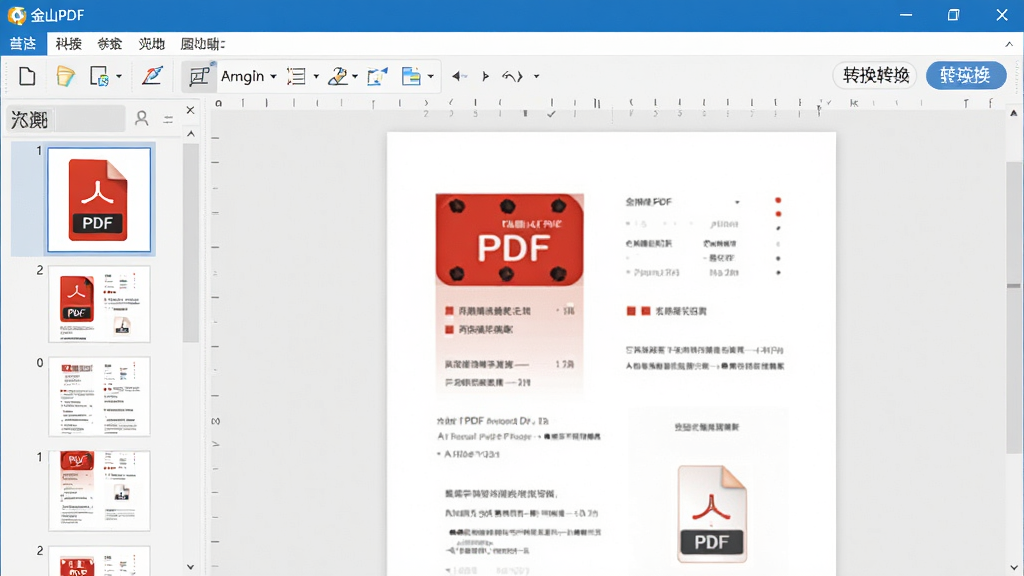Select the highlighted thumbnail with large PDF icon

[x=99, y=200]
